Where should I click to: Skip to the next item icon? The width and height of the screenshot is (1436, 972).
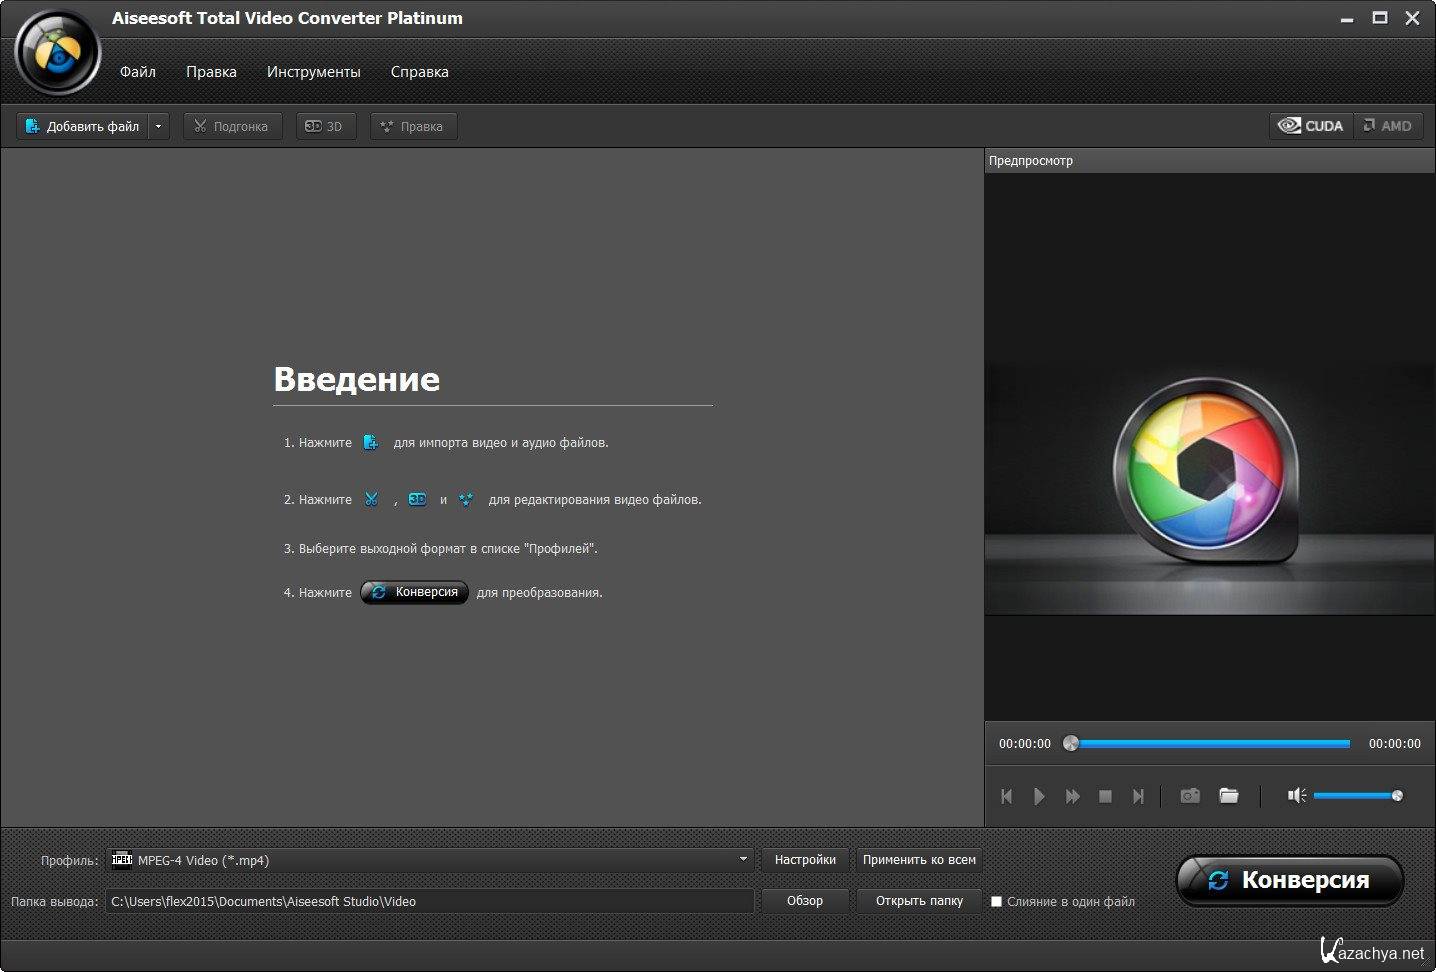tap(1138, 797)
